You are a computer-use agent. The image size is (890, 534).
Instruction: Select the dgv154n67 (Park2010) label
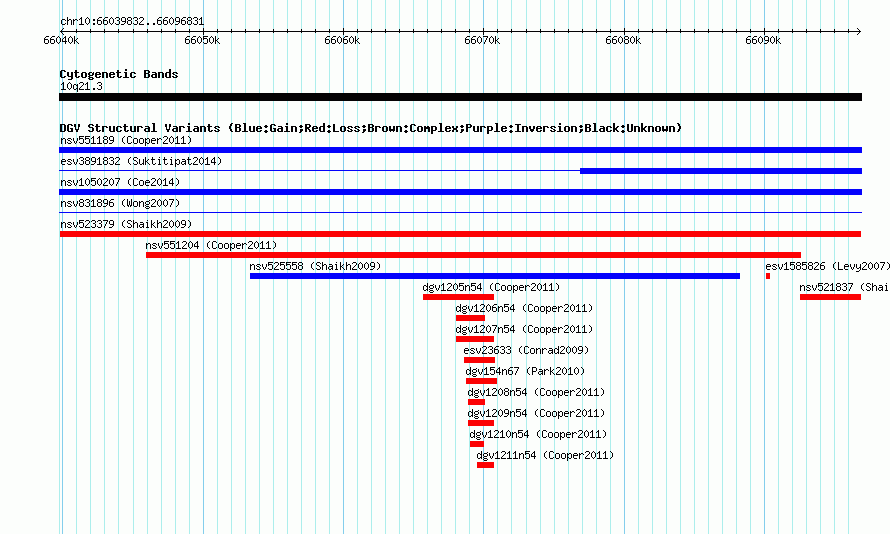pyautogui.click(x=525, y=371)
